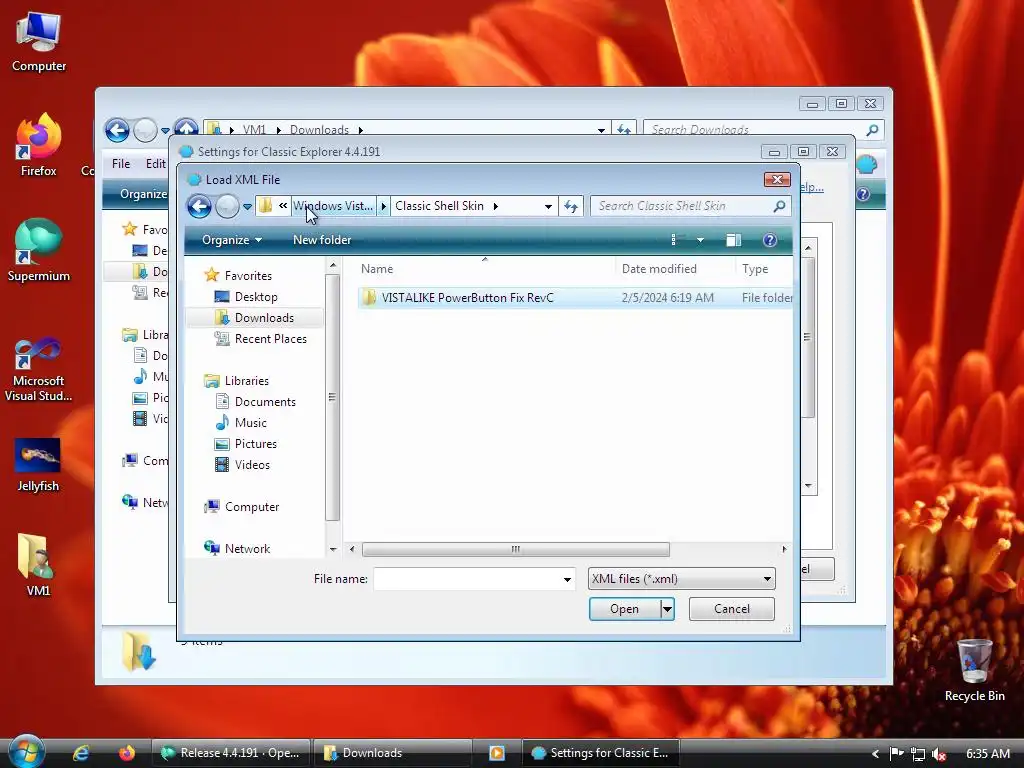Sort files by the Name column header
Viewport: 1024px width, 768px height.
click(x=485, y=269)
